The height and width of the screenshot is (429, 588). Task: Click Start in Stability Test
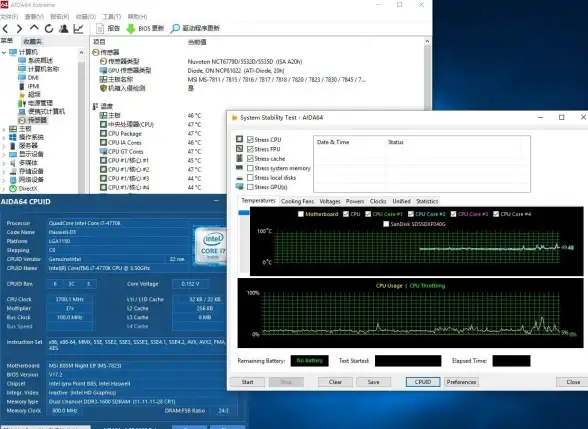(x=247, y=382)
